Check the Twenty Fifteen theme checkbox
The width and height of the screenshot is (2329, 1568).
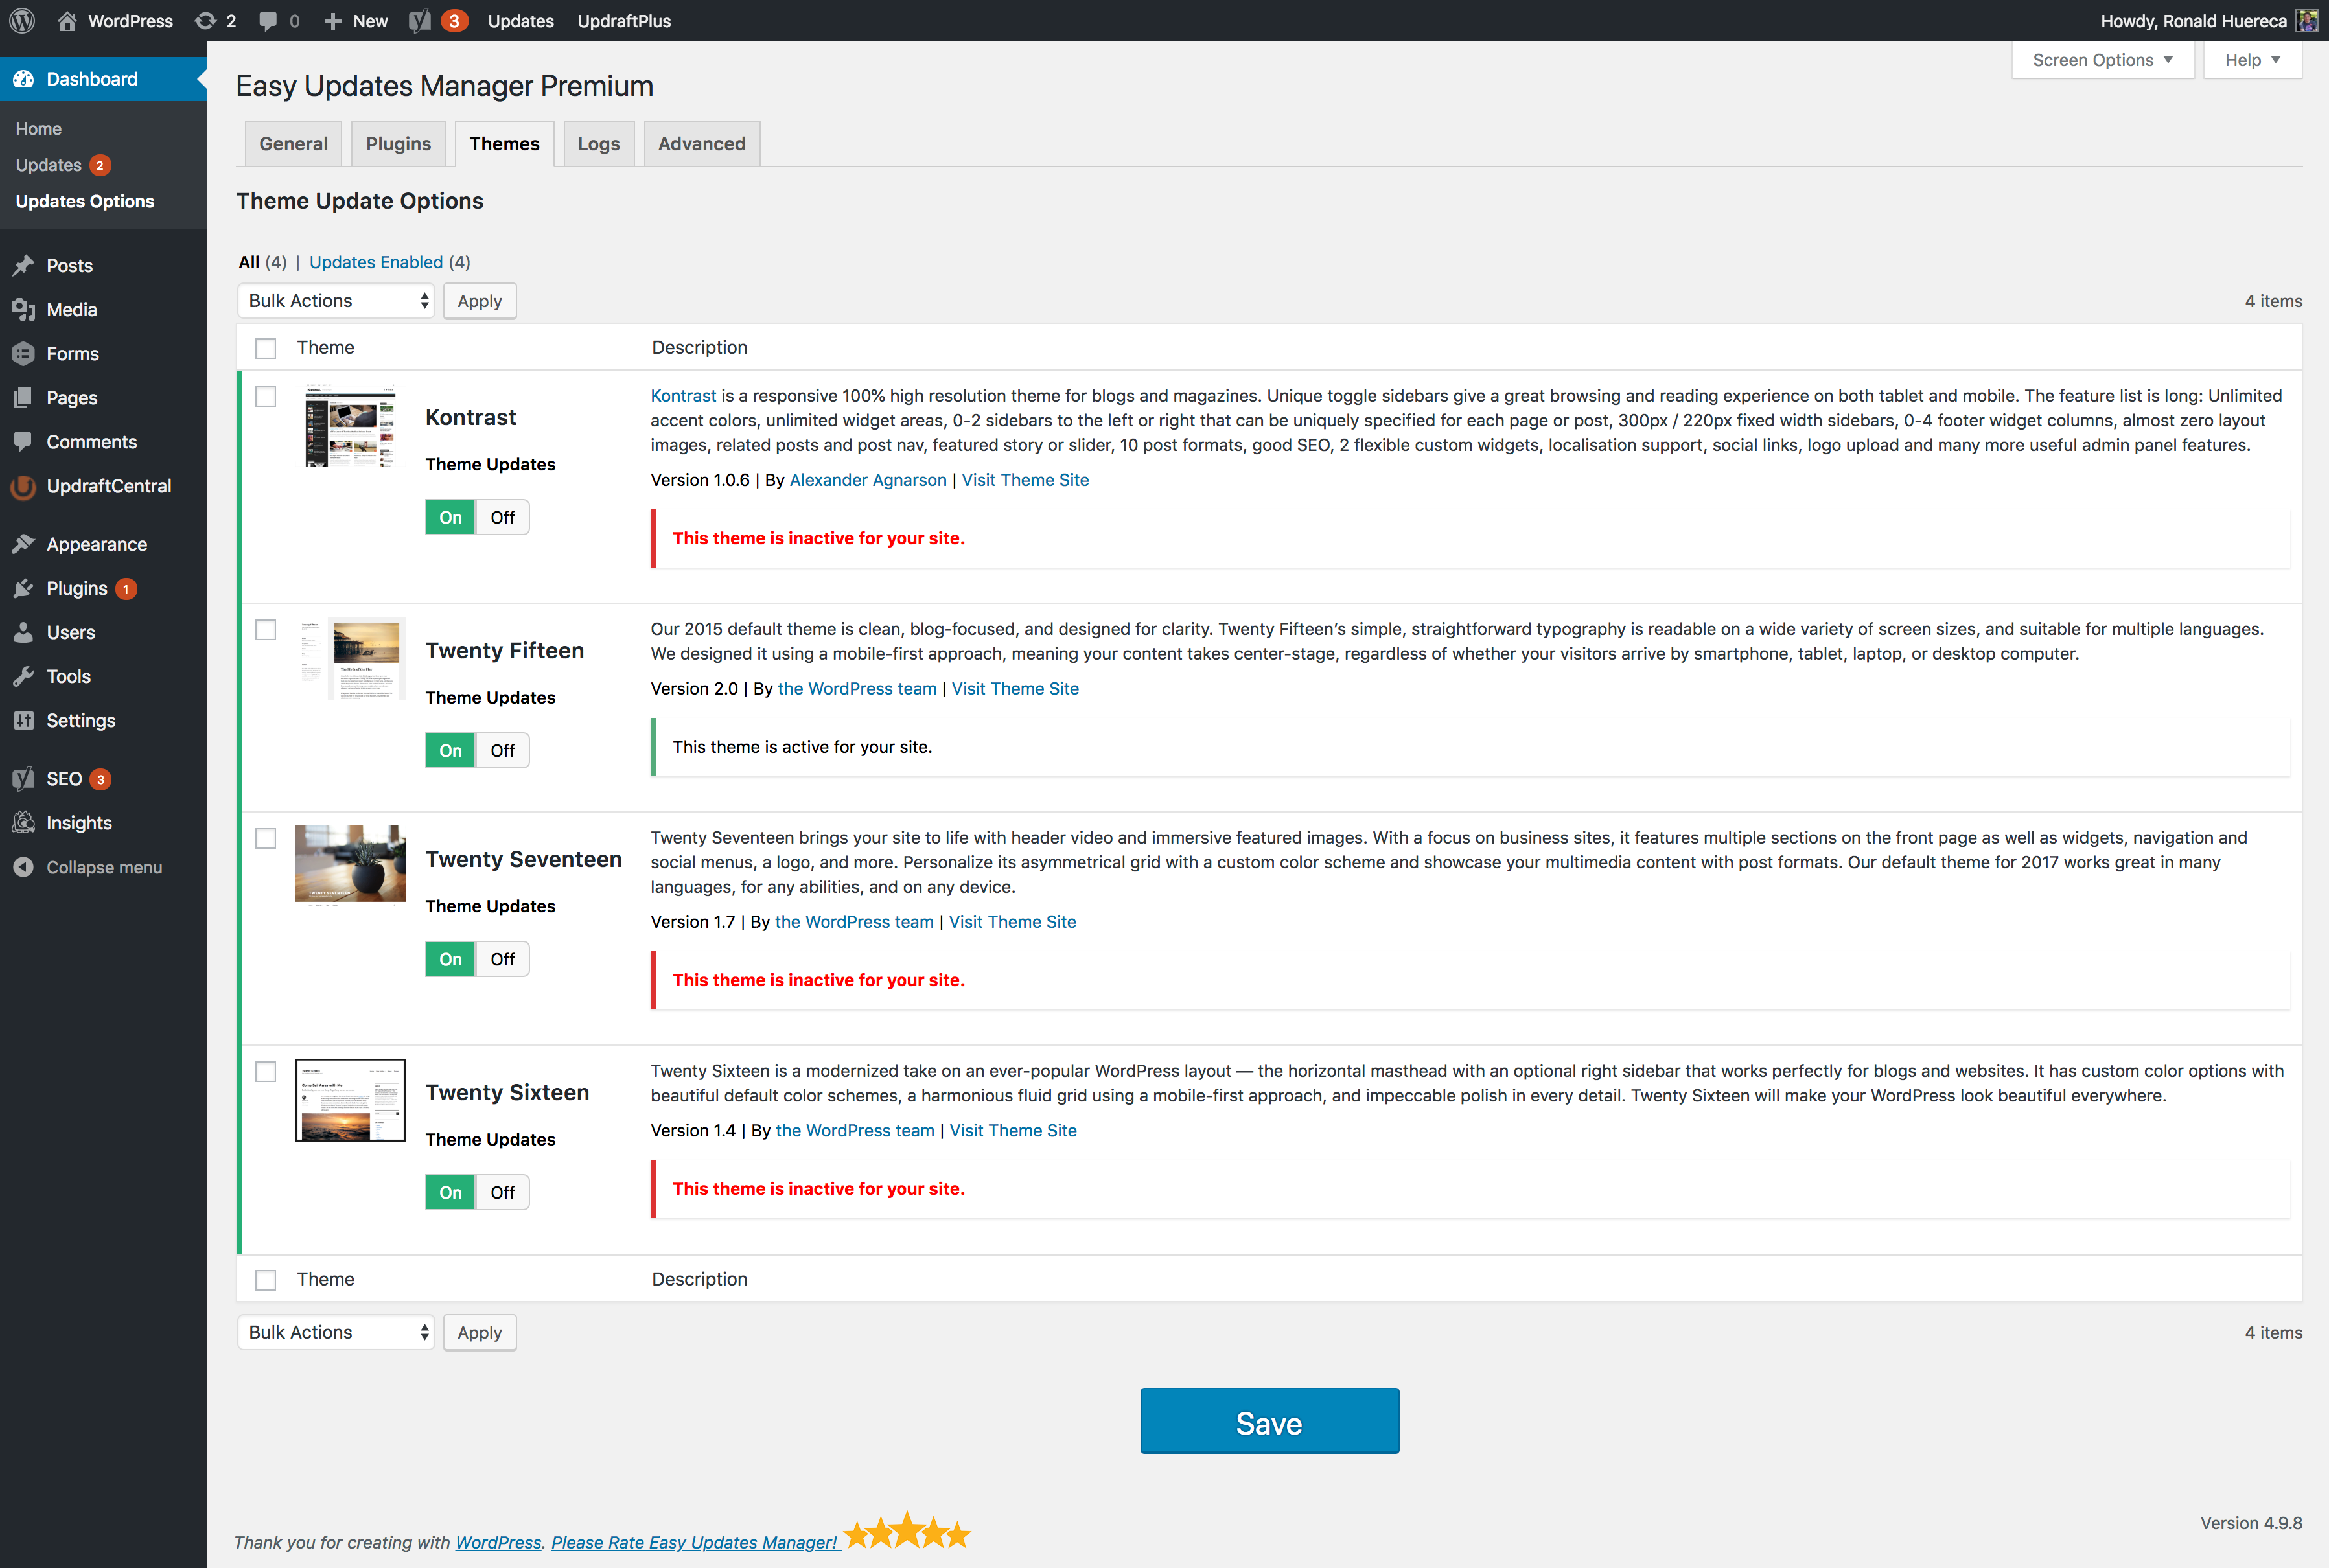point(265,630)
